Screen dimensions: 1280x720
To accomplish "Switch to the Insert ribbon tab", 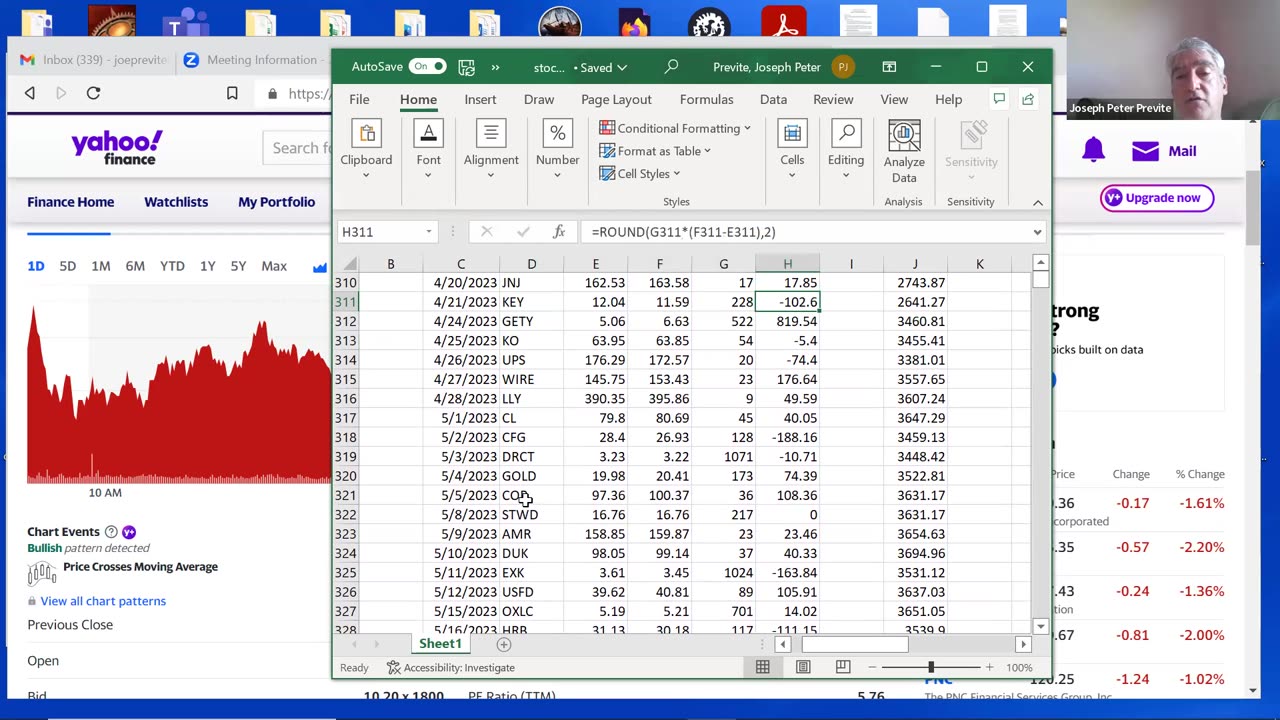I will pos(480,100).
